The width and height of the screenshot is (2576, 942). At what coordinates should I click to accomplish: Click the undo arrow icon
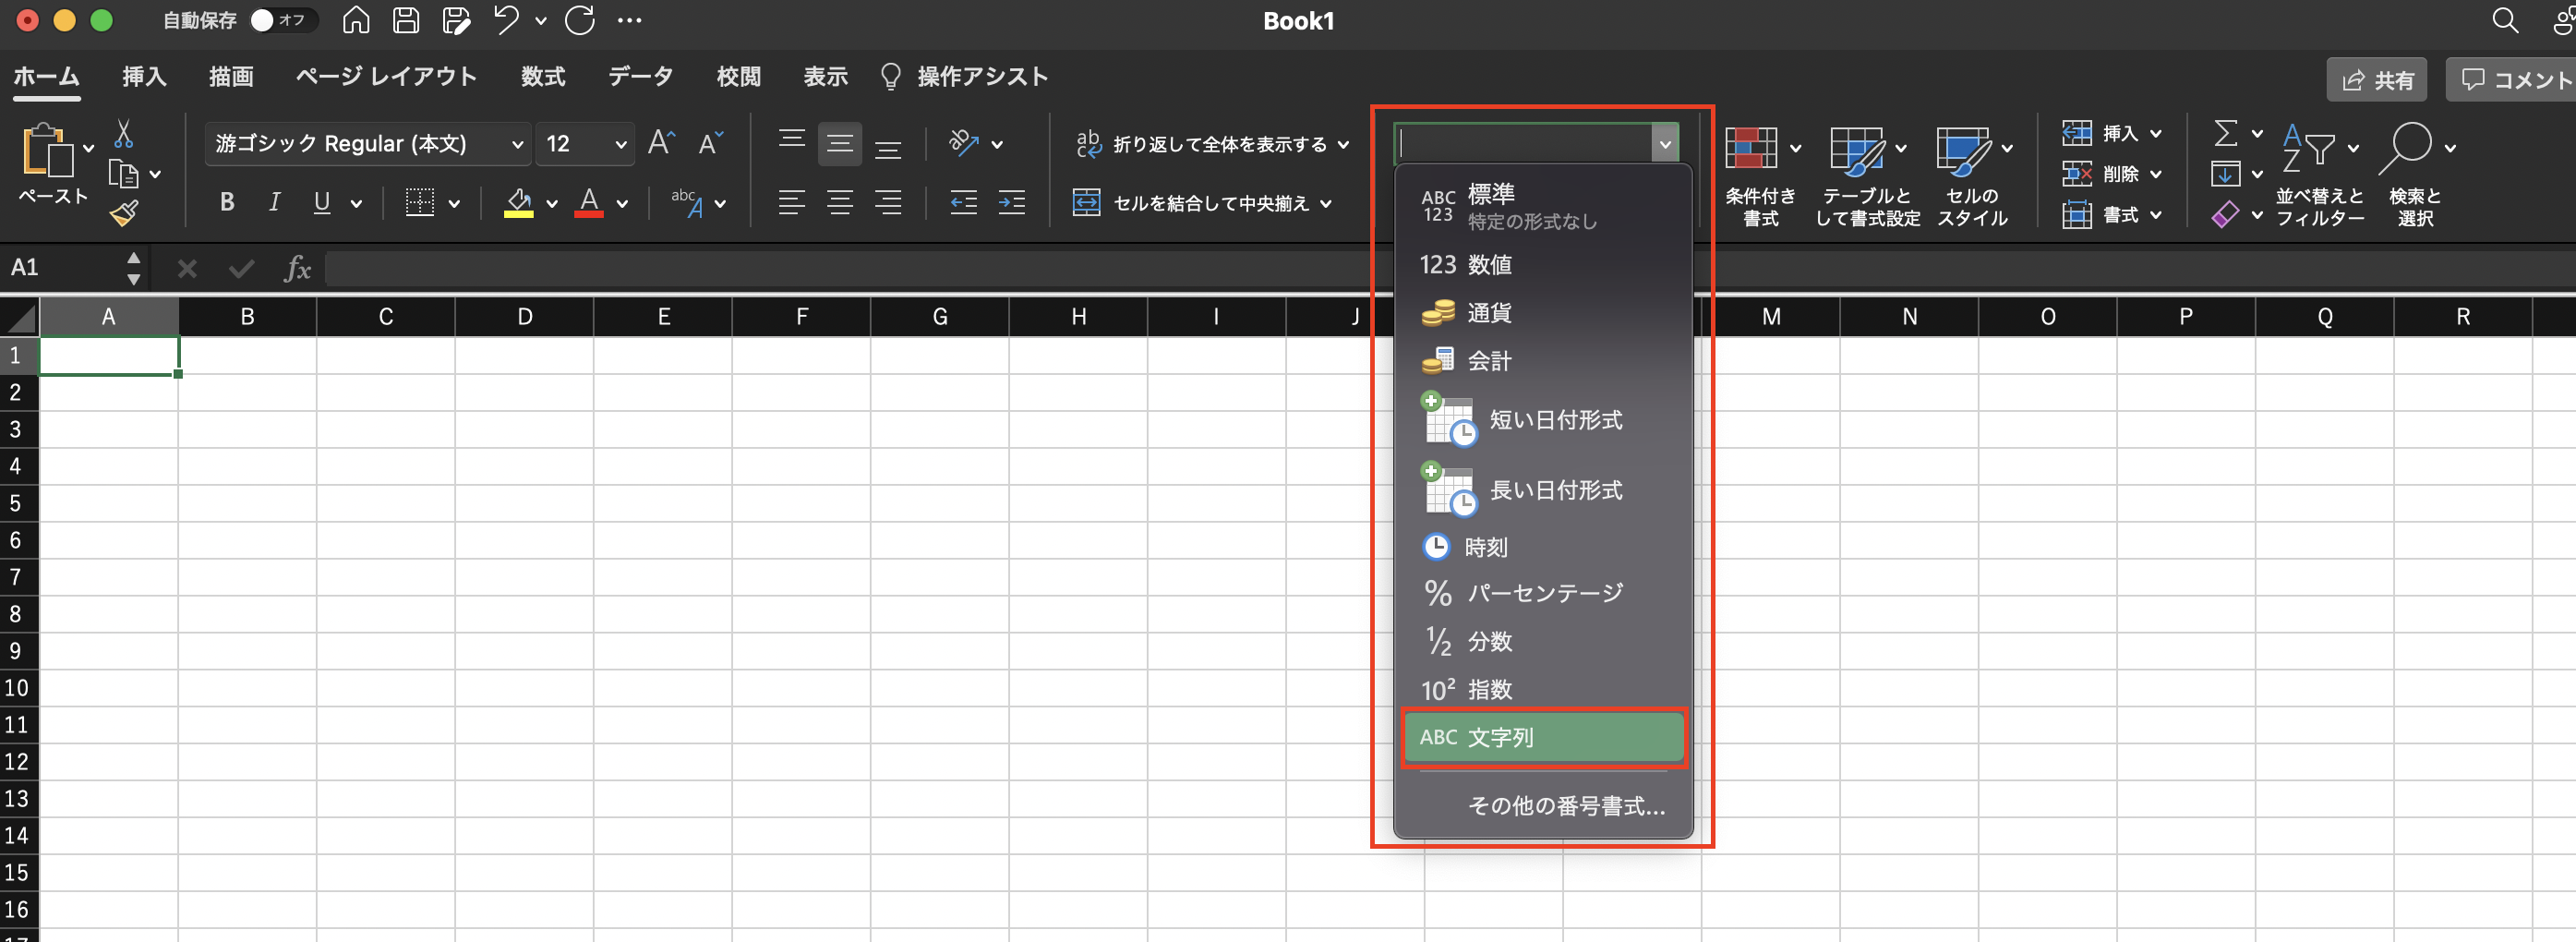tap(506, 20)
